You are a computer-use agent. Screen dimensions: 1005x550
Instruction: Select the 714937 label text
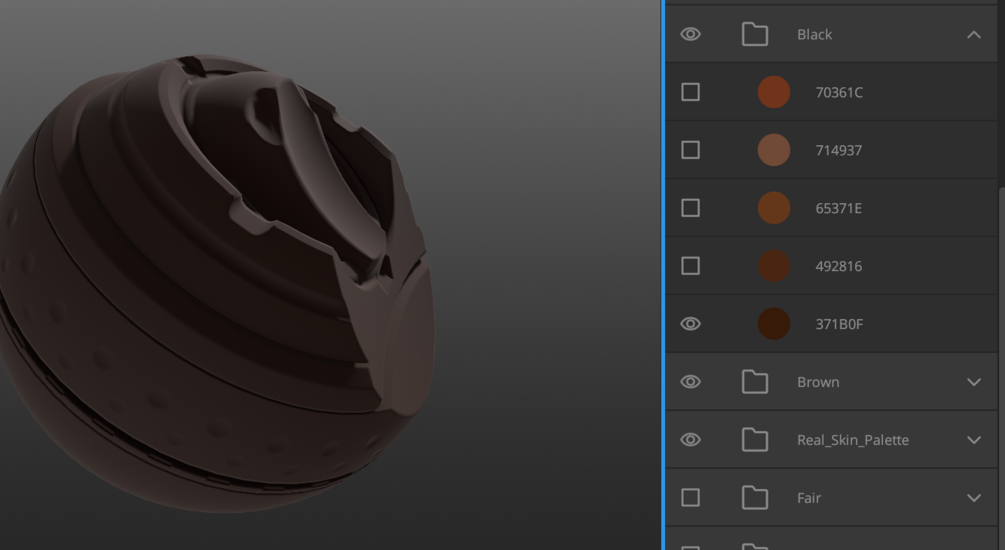point(838,150)
